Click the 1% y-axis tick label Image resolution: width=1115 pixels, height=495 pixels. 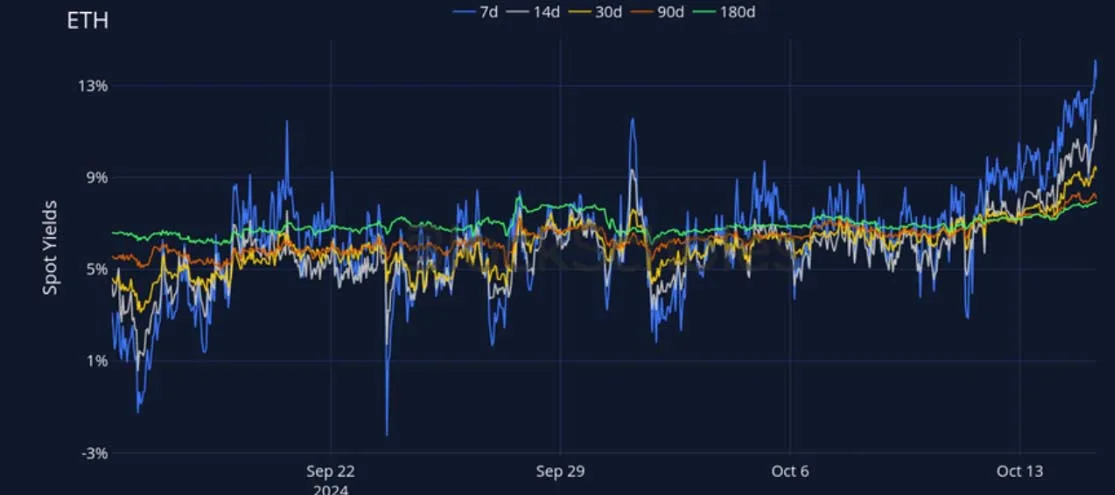click(96, 361)
